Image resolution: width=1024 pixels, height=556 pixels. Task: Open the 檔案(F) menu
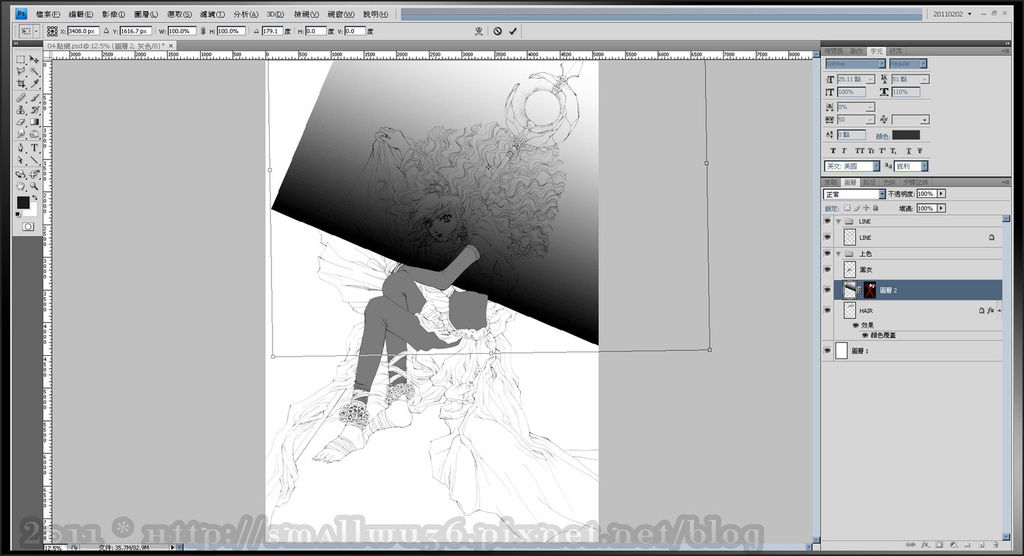pos(48,14)
